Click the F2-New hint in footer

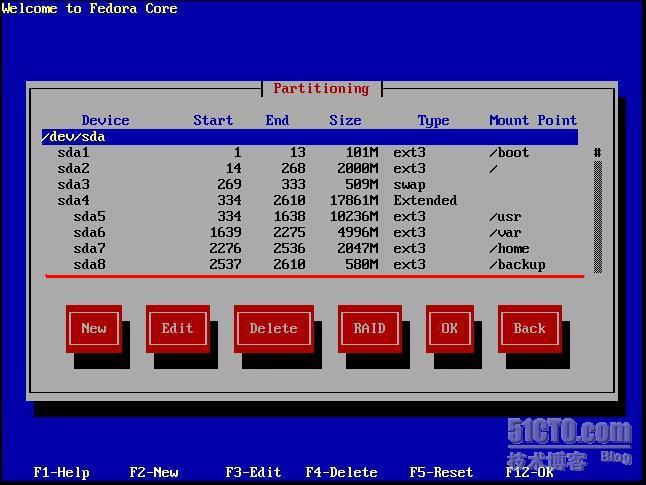[154, 472]
